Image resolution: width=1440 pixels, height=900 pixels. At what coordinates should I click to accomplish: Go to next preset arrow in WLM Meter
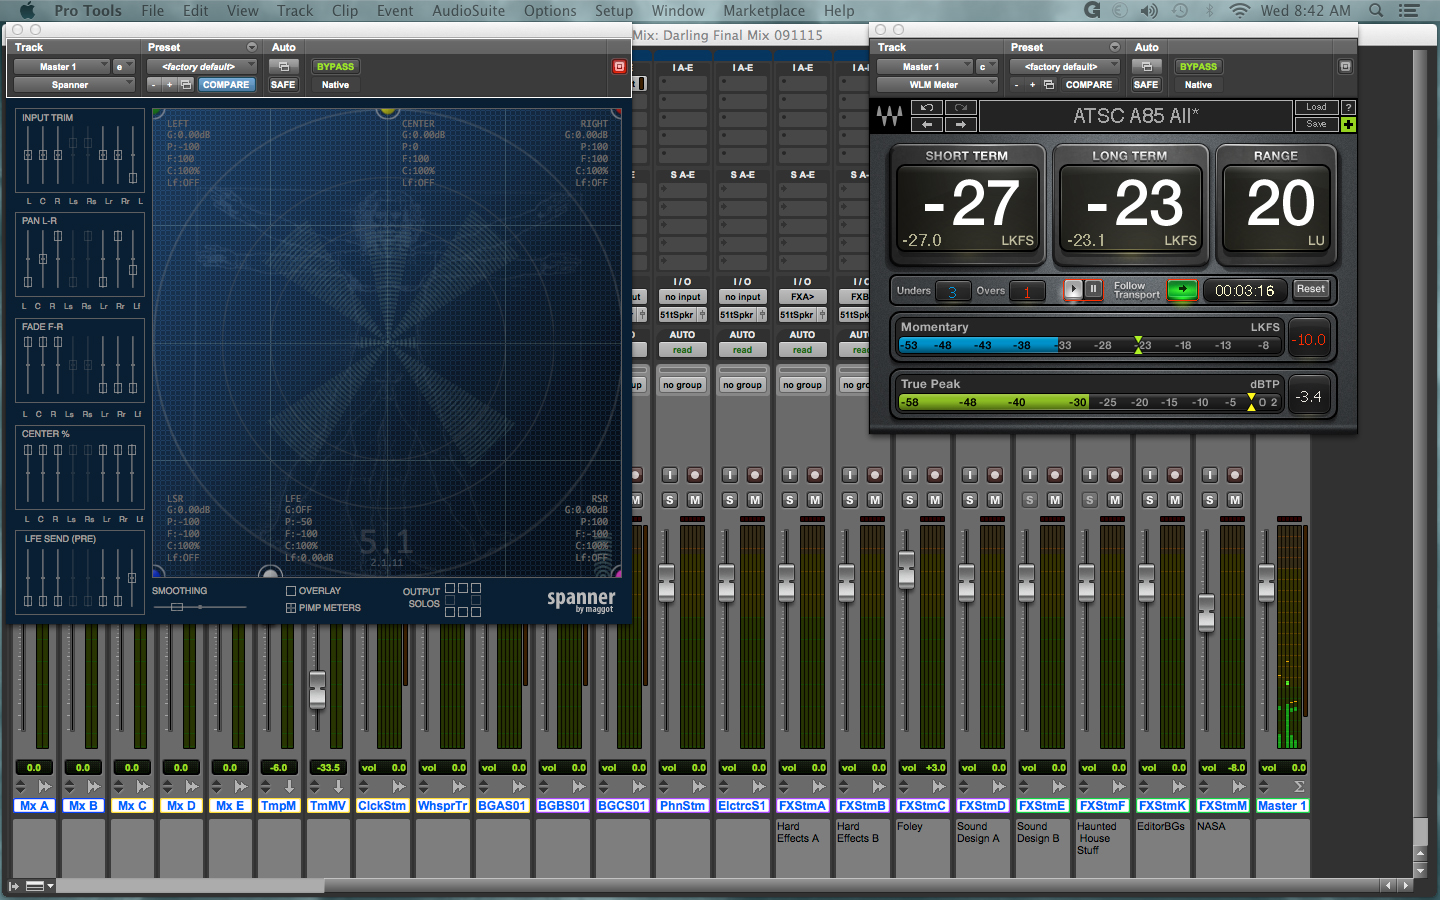[x=960, y=124]
